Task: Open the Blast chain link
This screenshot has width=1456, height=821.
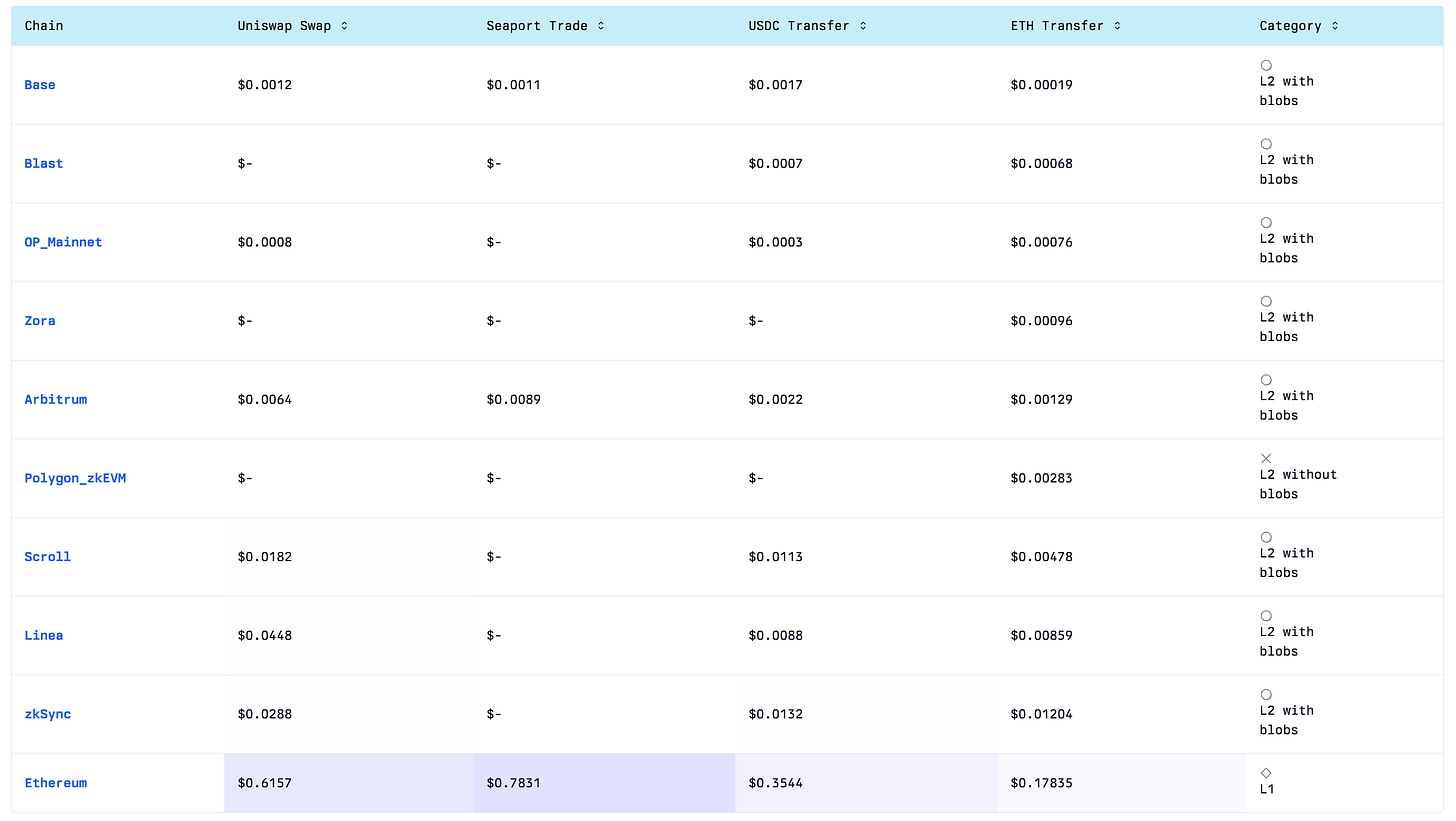Action: (x=44, y=164)
